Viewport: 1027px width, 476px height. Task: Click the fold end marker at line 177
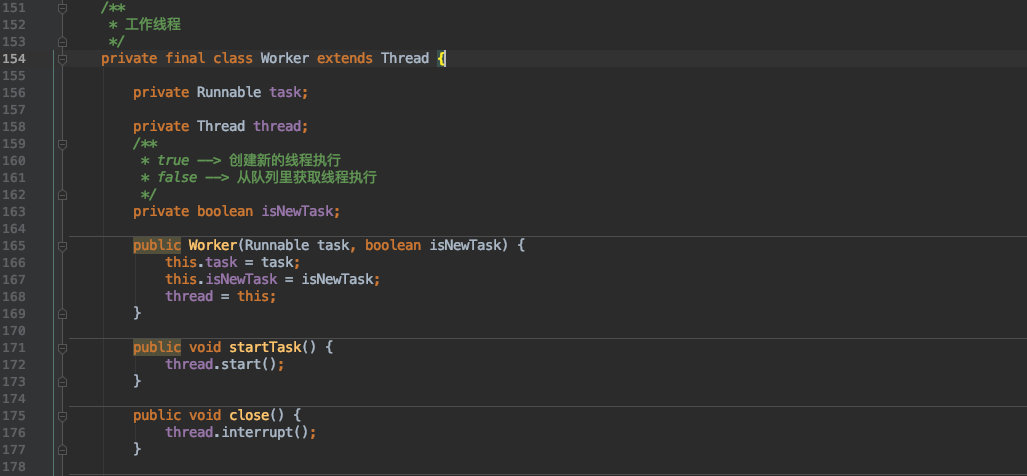62,449
